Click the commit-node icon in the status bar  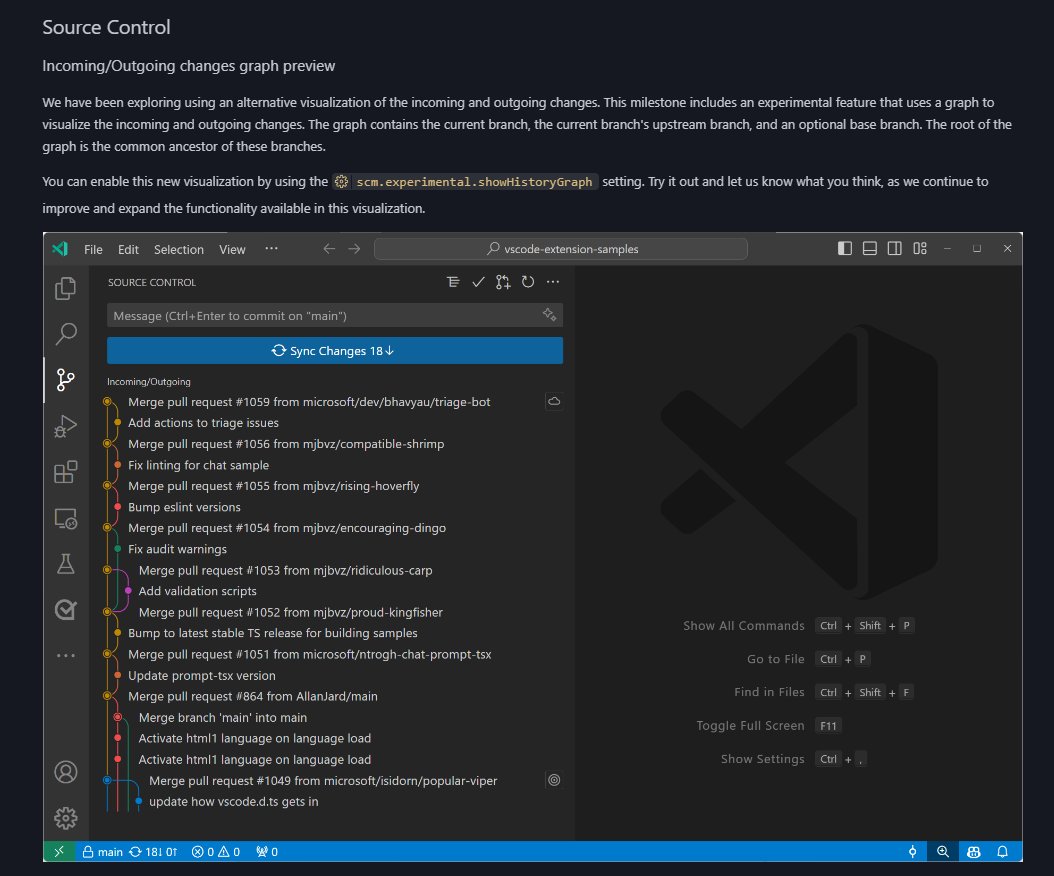(x=912, y=852)
